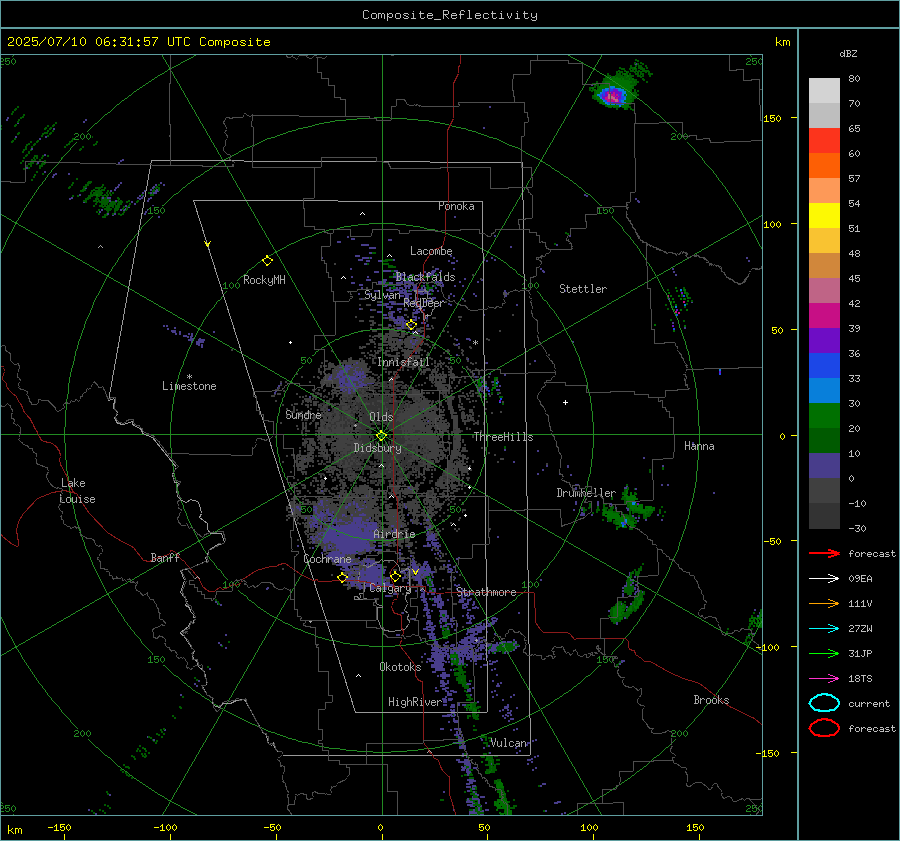900x841 pixels.
Task: Click the Sylvan label
Action: pos(382,295)
